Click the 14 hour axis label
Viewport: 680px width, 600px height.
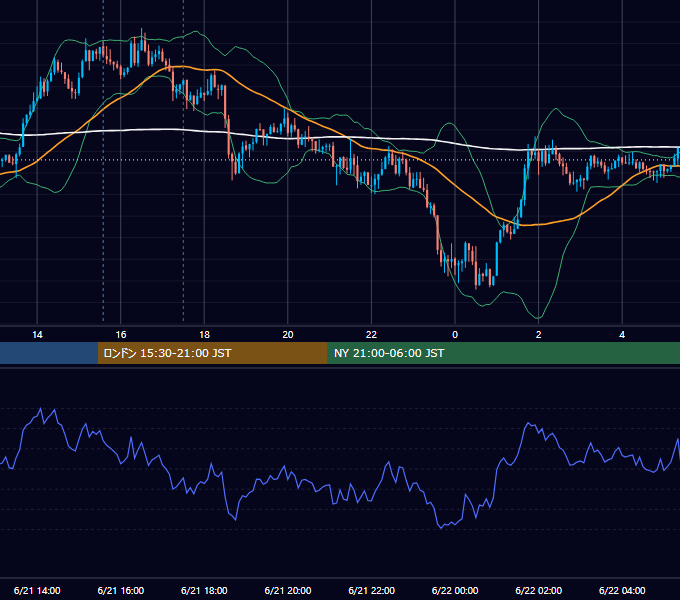[37, 335]
